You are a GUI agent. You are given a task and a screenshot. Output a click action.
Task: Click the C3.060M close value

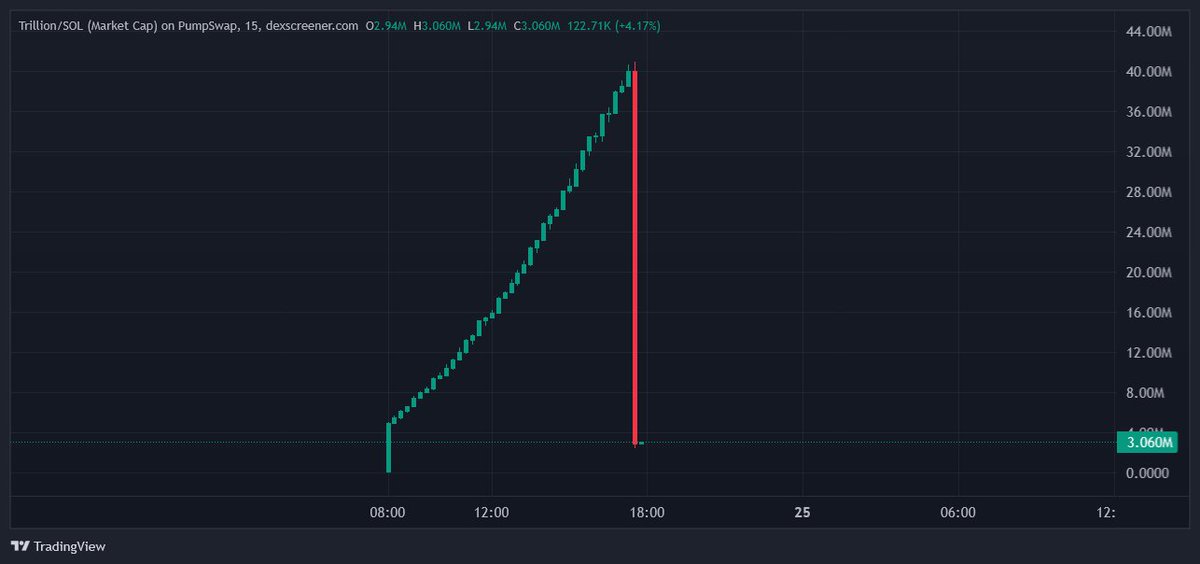tap(539, 26)
